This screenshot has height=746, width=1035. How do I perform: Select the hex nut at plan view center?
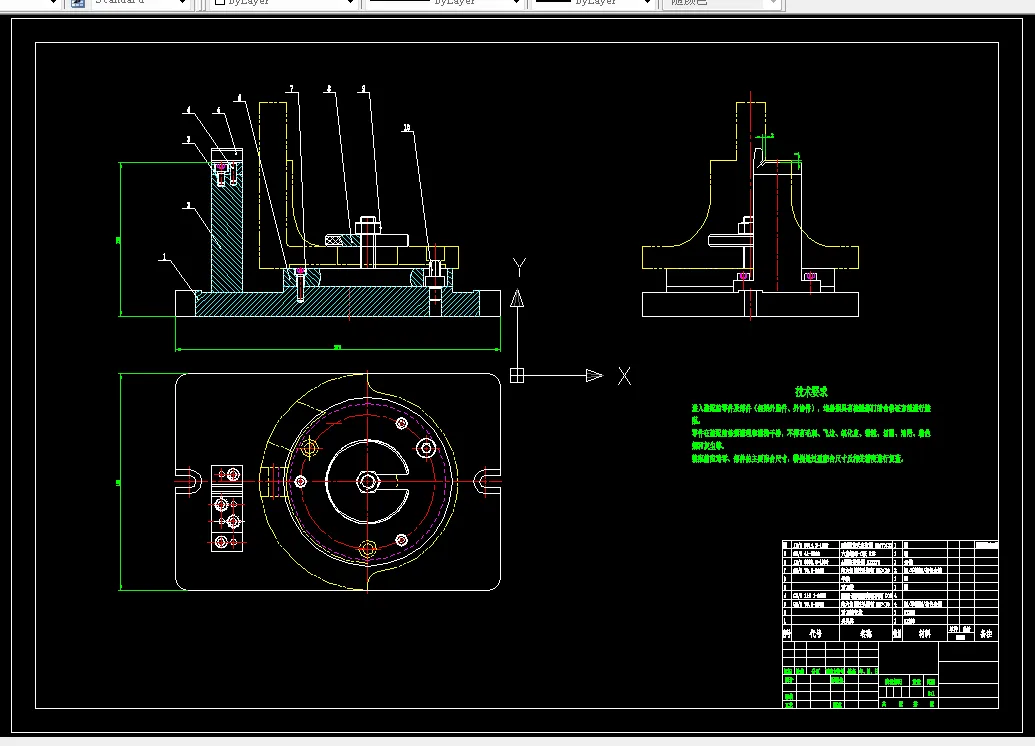[x=368, y=483]
